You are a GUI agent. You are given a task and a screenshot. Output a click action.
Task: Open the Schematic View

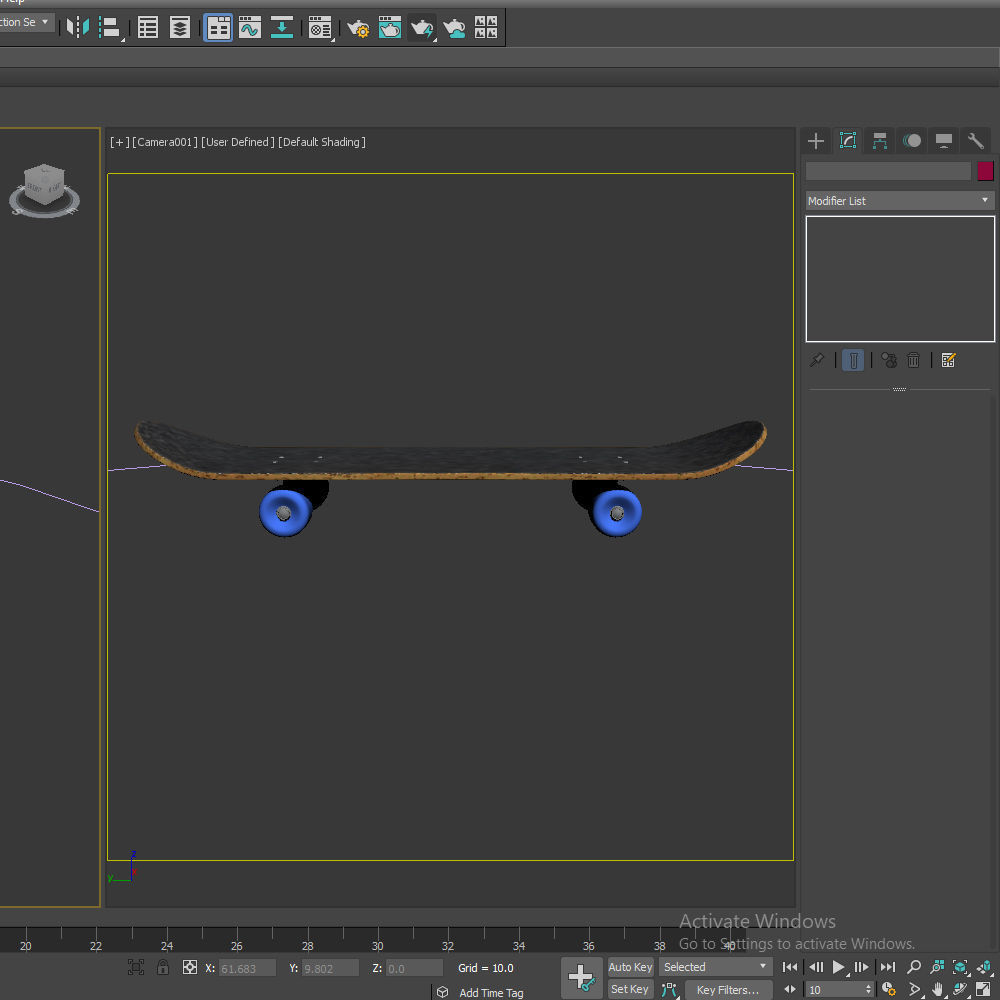282,27
